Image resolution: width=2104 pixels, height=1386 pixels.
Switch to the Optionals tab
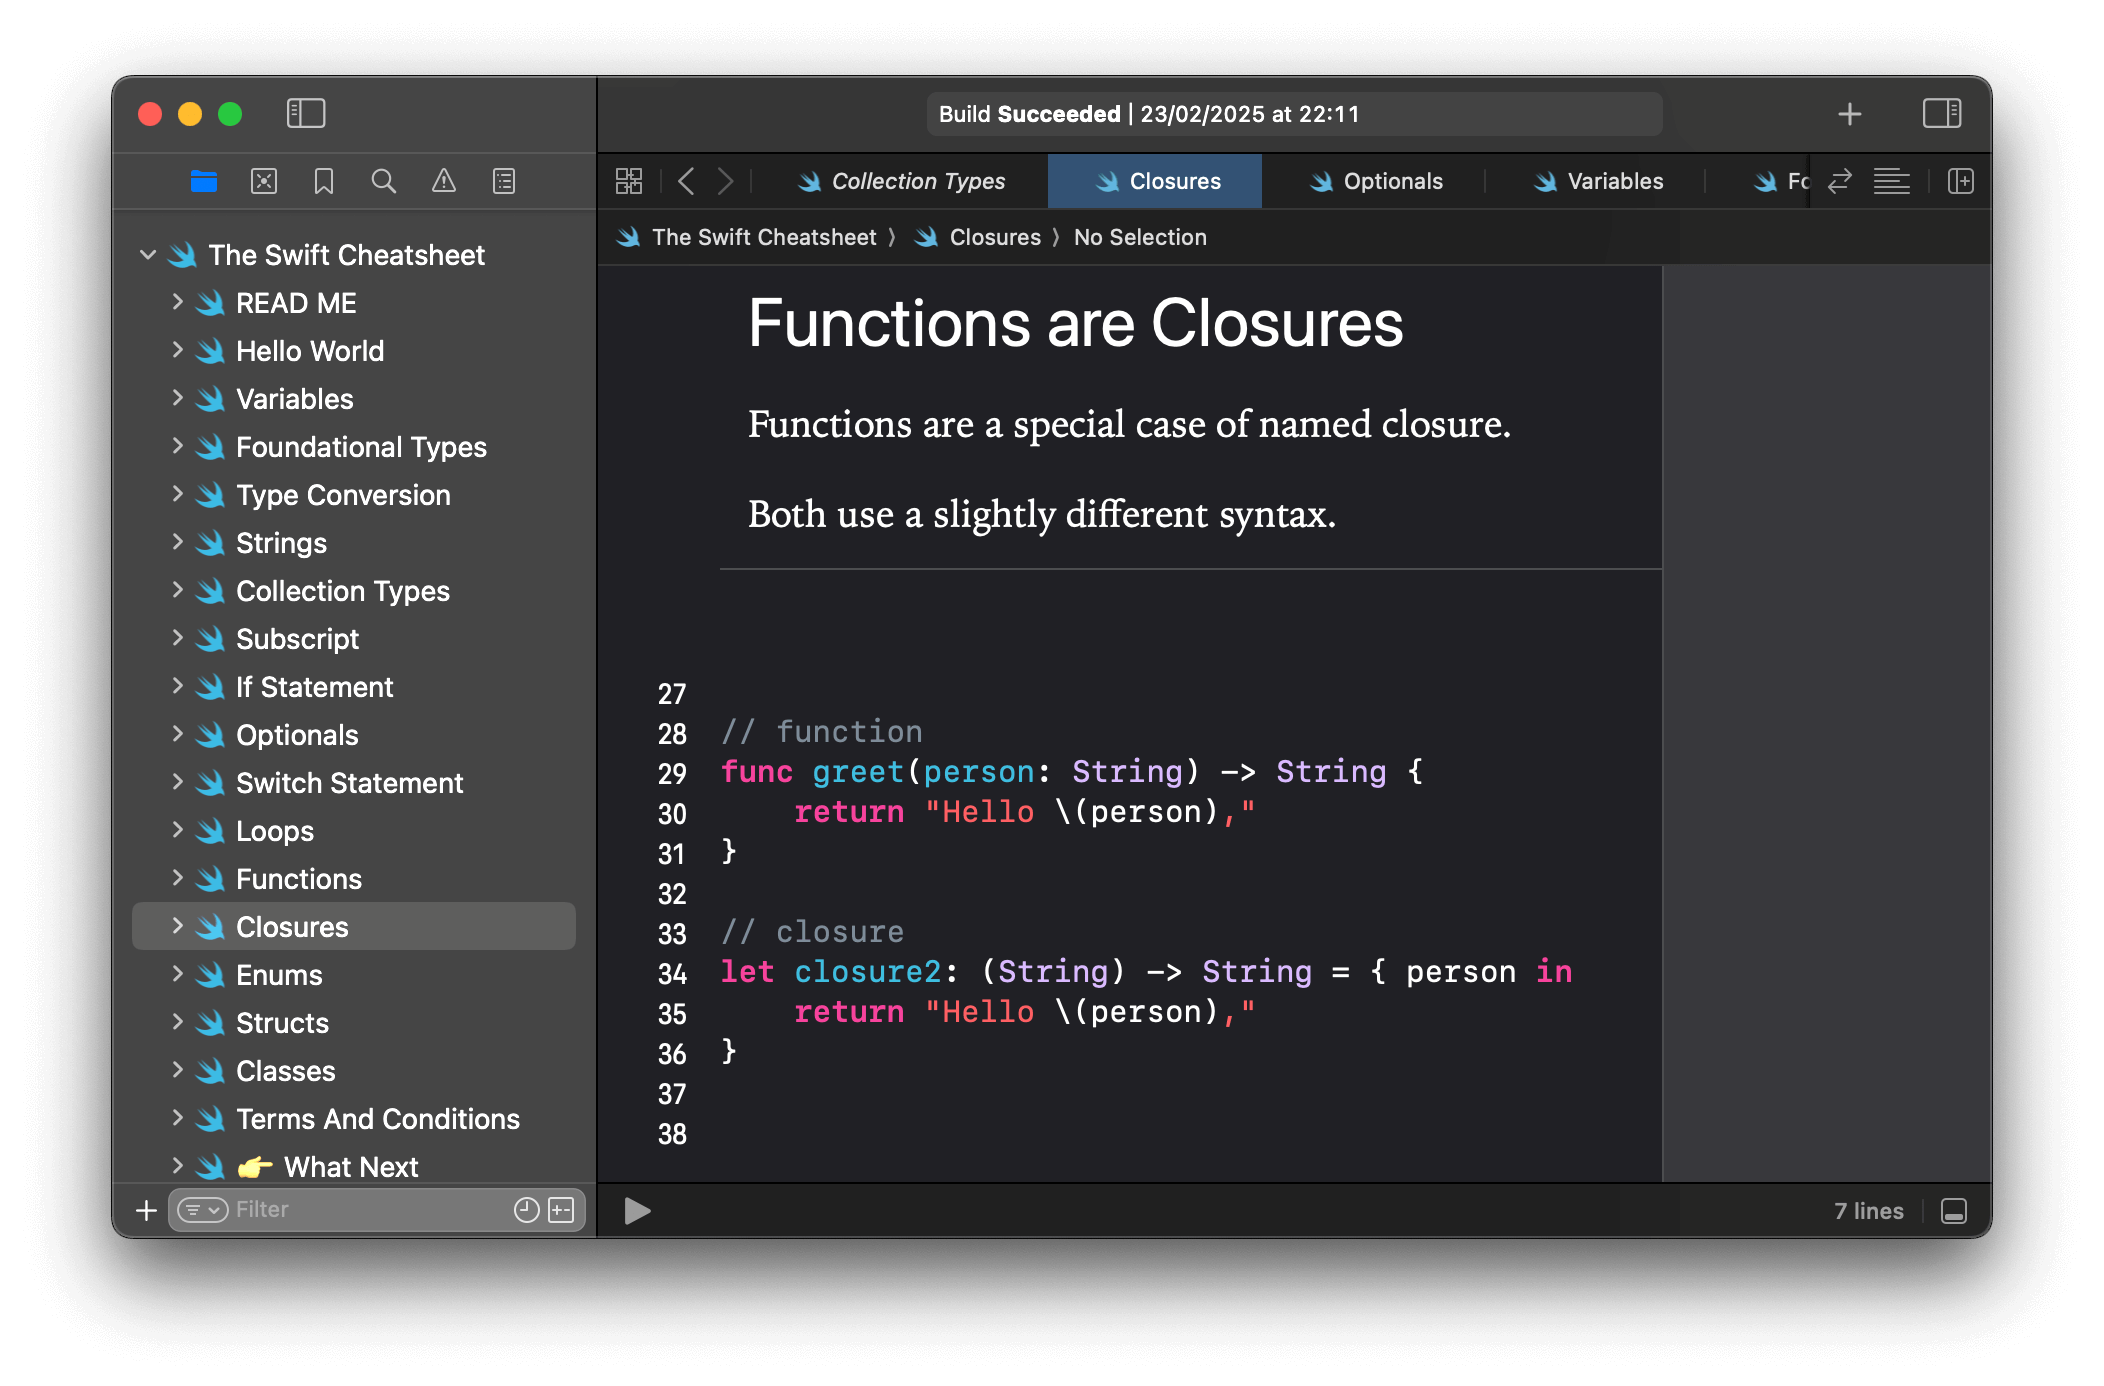(1392, 181)
